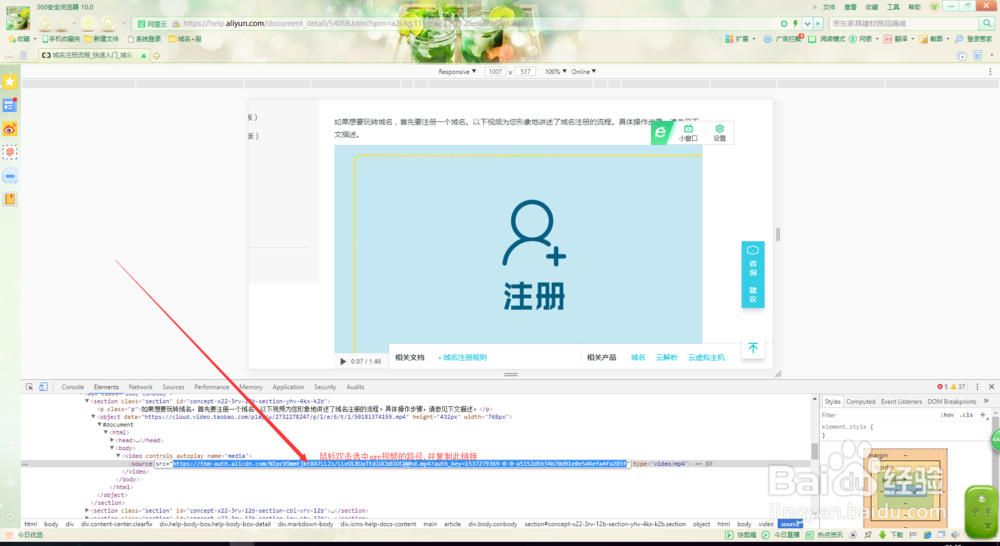Close the 域名注册流程 tab
Image resolution: width=1000 pixels, height=546 pixels.
pyautogui.click(x=143, y=55)
